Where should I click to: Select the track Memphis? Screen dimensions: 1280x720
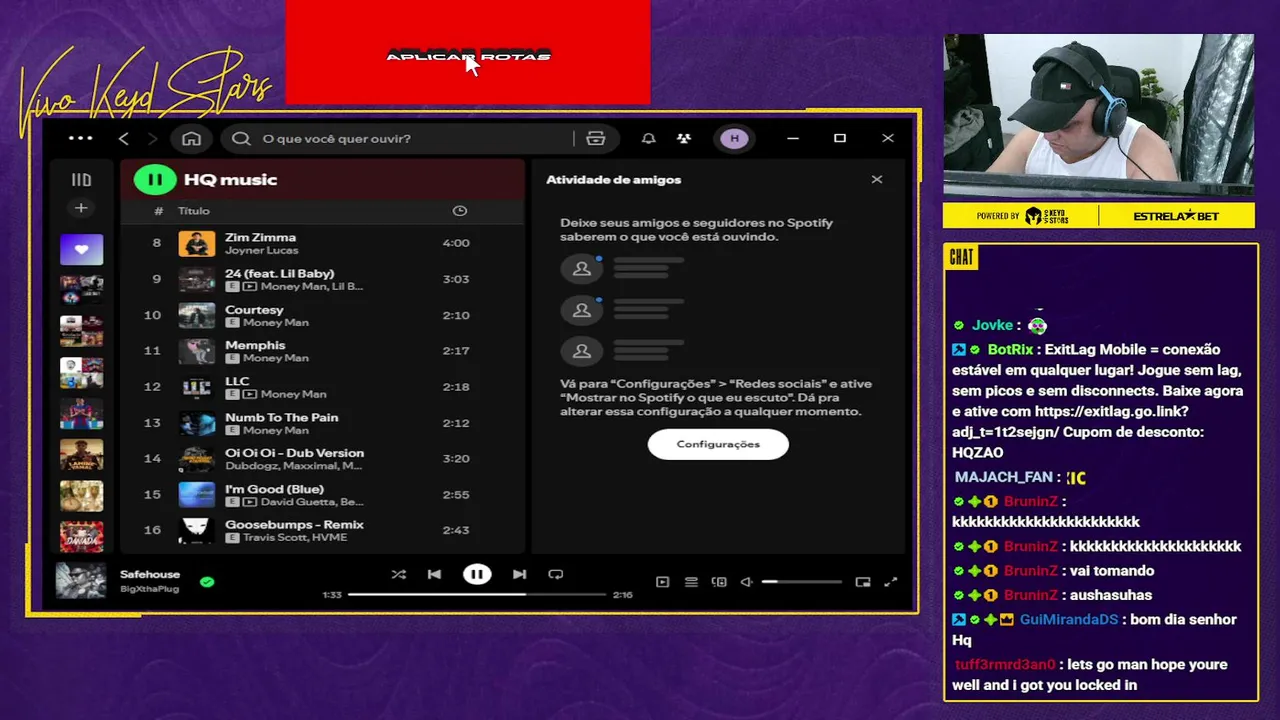[322, 351]
